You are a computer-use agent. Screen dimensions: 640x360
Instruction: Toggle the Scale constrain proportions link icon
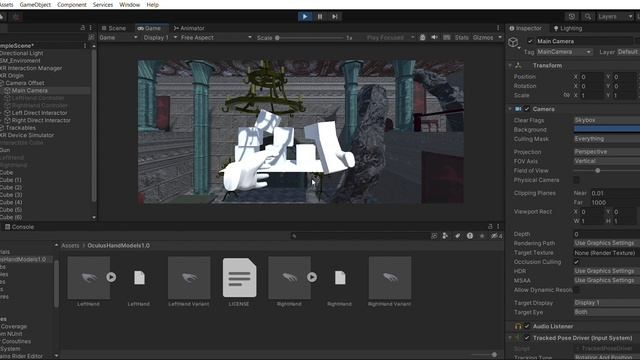click(x=566, y=95)
